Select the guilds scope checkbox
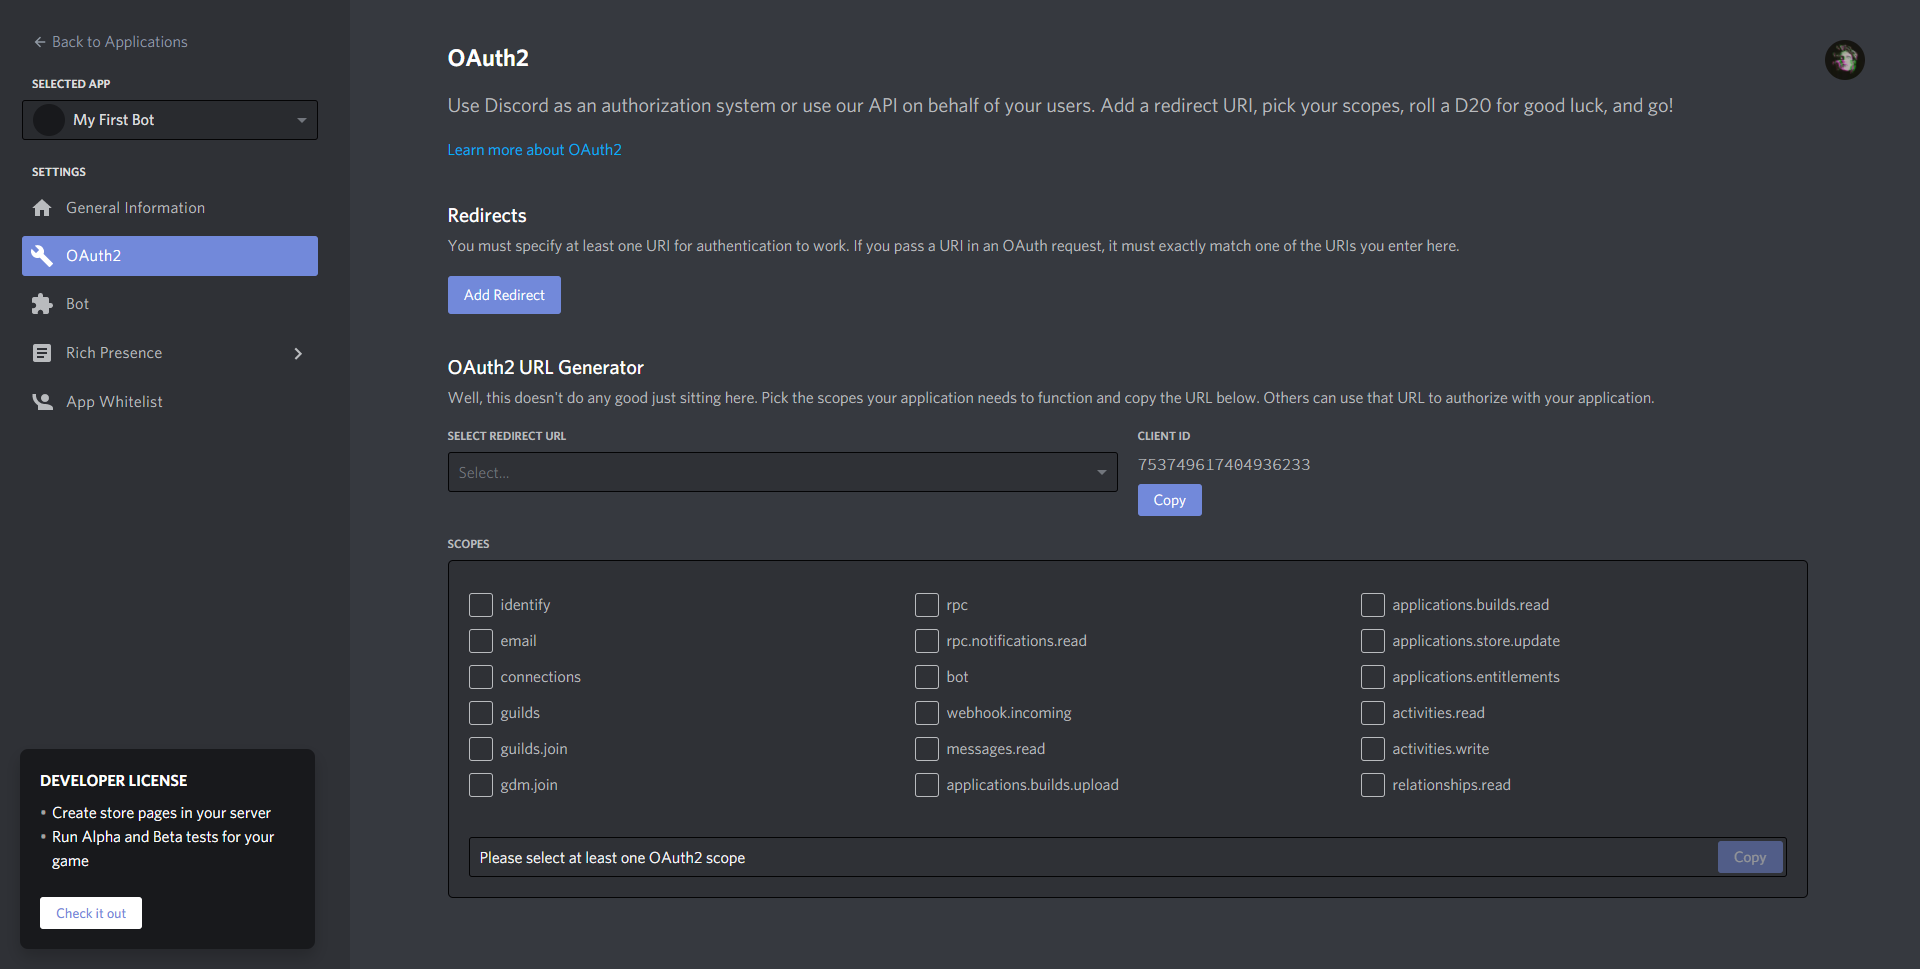1920x969 pixels. 481,713
